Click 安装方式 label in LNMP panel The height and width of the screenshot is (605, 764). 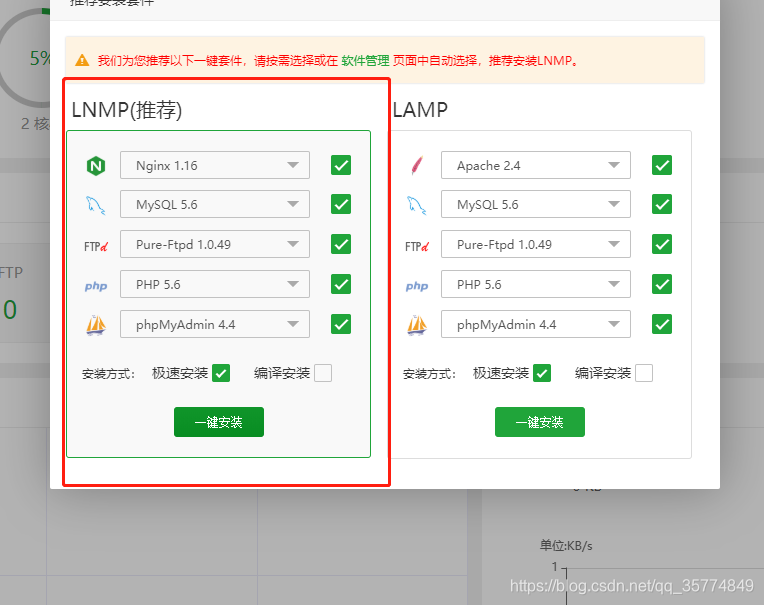pyautogui.click(x=108, y=374)
